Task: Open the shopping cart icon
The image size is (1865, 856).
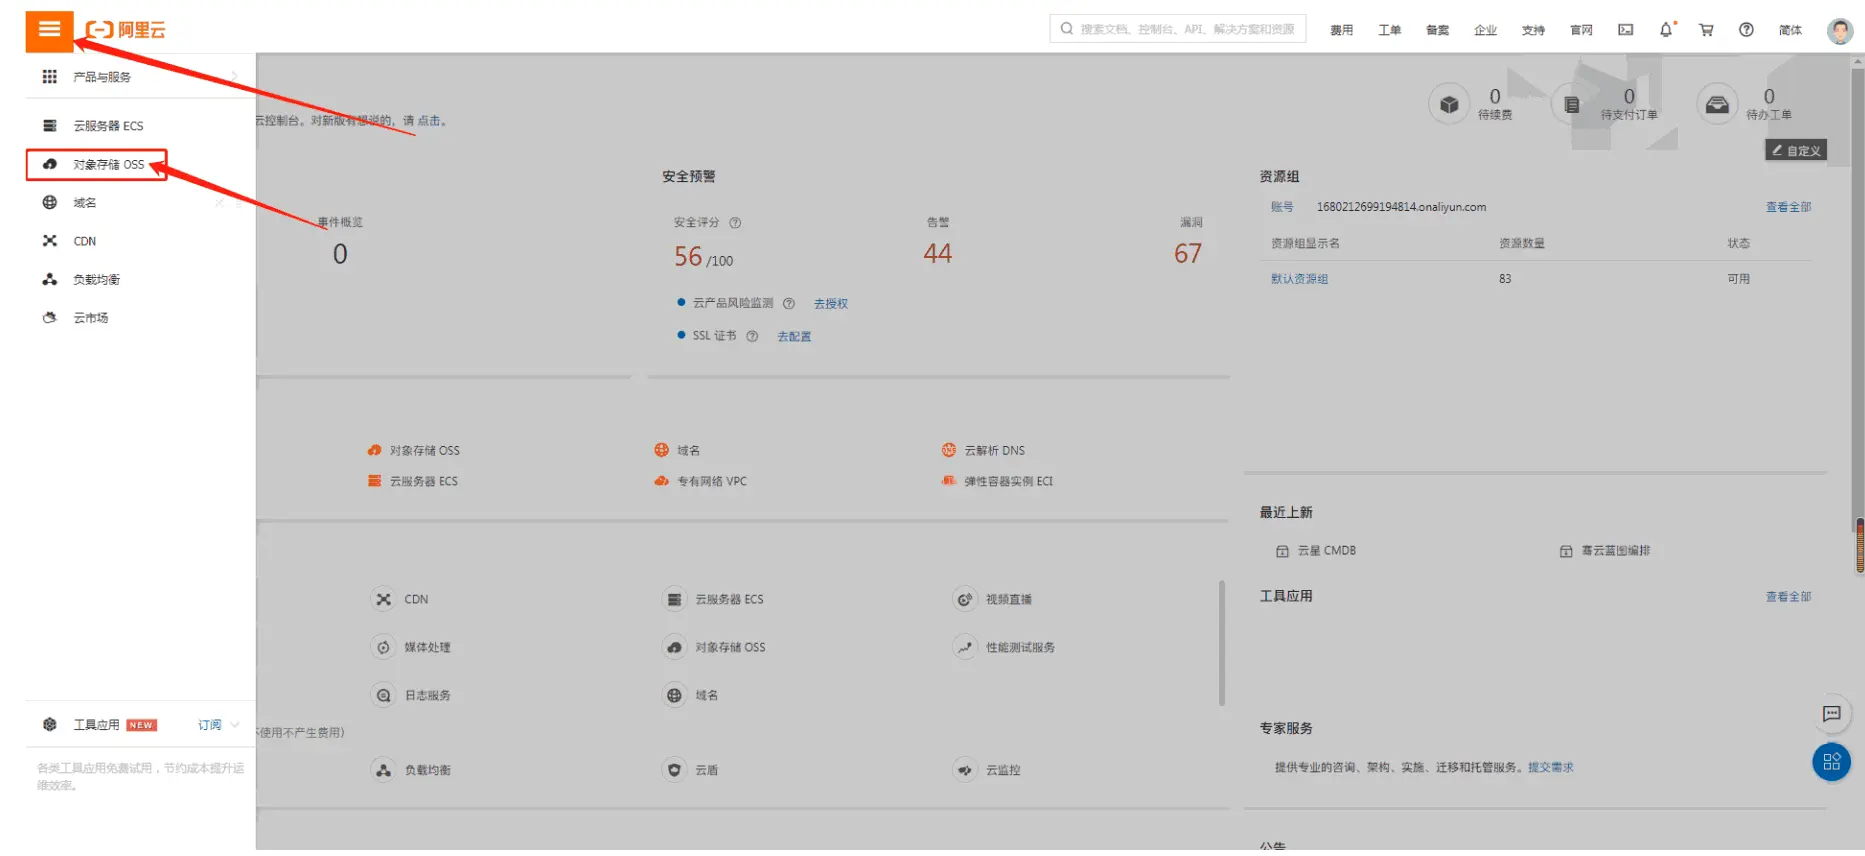Action: pos(1706,30)
